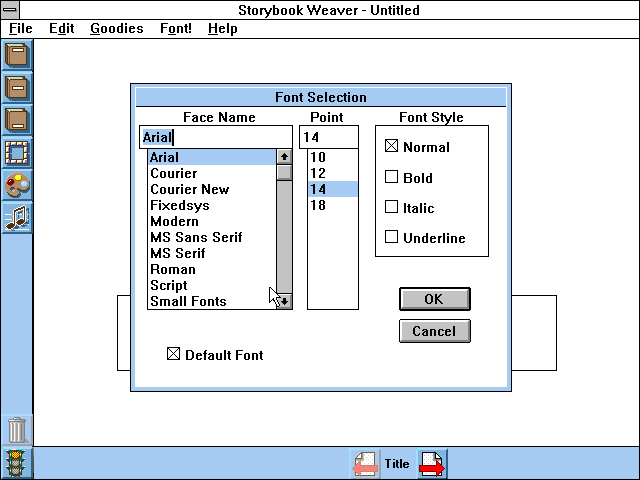The height and width of the screenshot is (480, 640).
Task: Select Courier in the font list
Action: click(x=211, y=173)
